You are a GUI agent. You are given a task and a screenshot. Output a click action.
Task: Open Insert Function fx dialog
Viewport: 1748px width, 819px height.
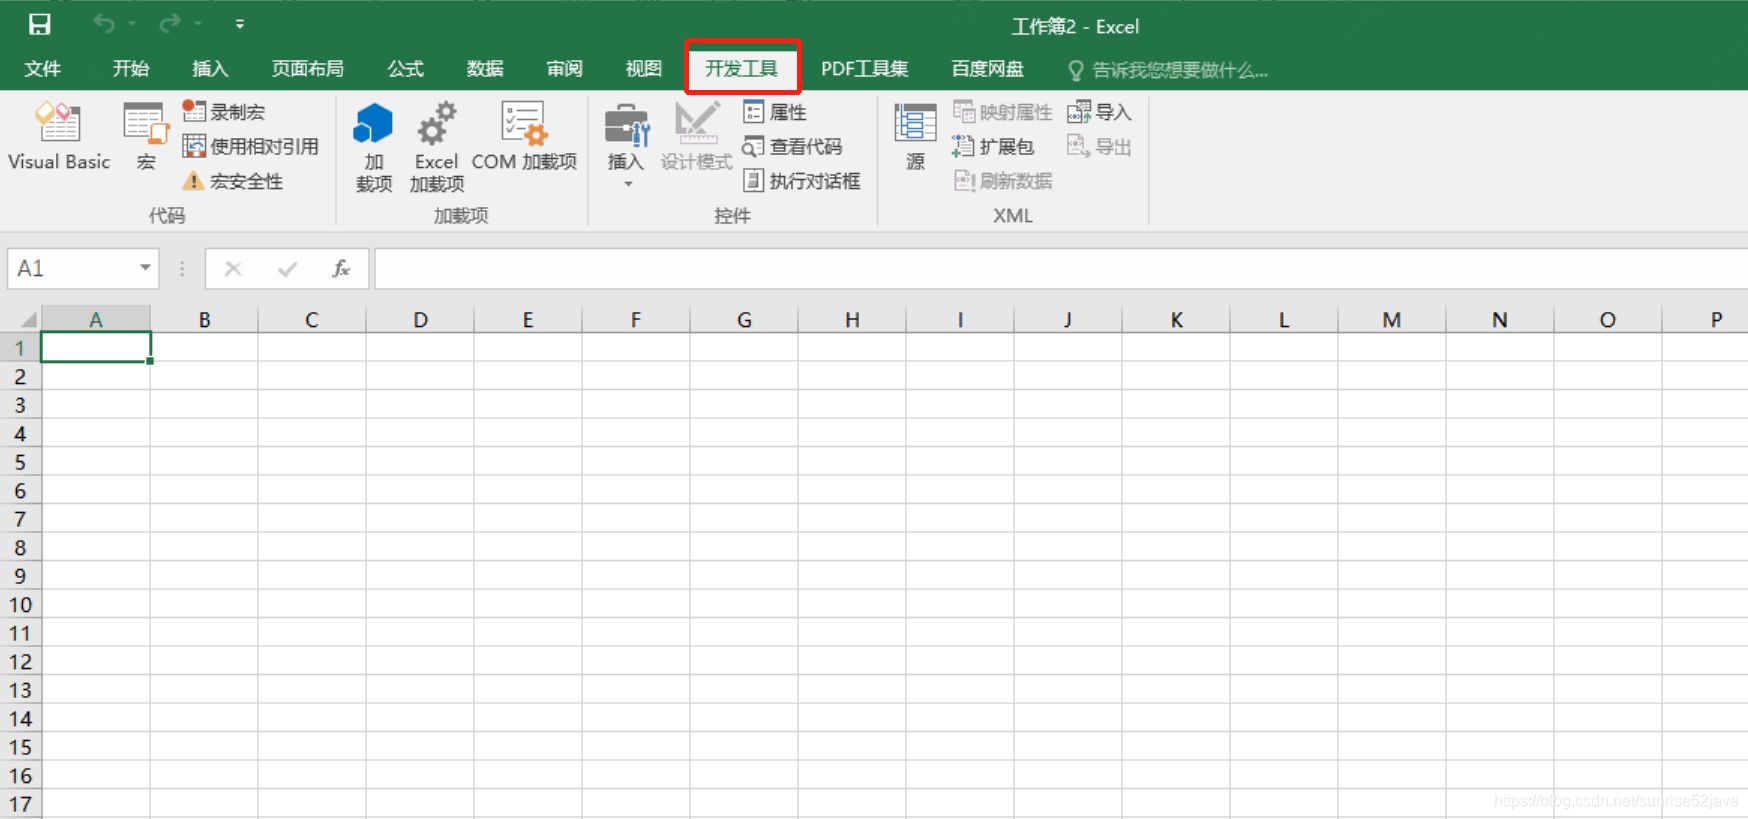point(341,268)
